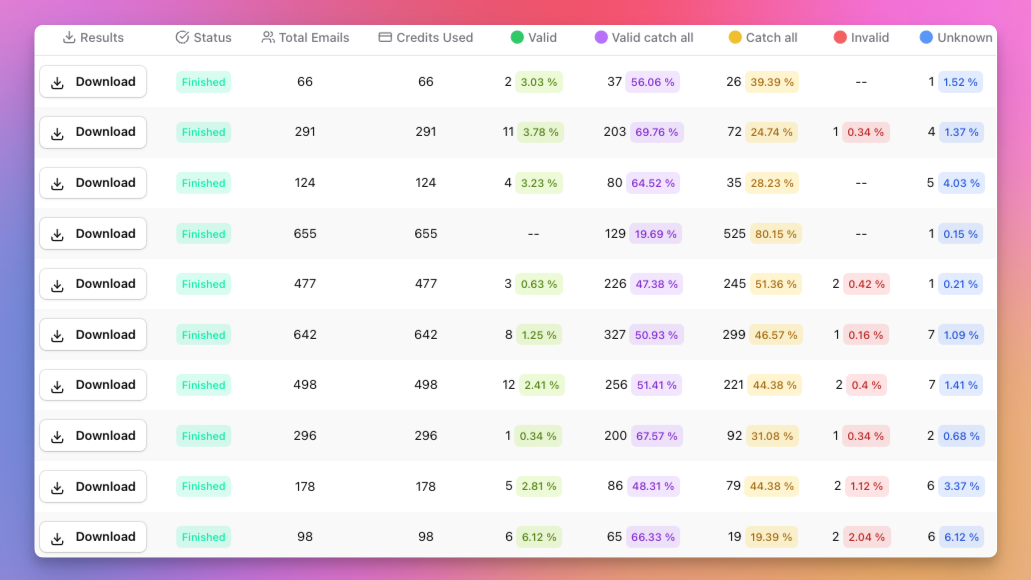Download results for the 178 emails row
The image size is (1032, 580).
click(x=93, y=487)
